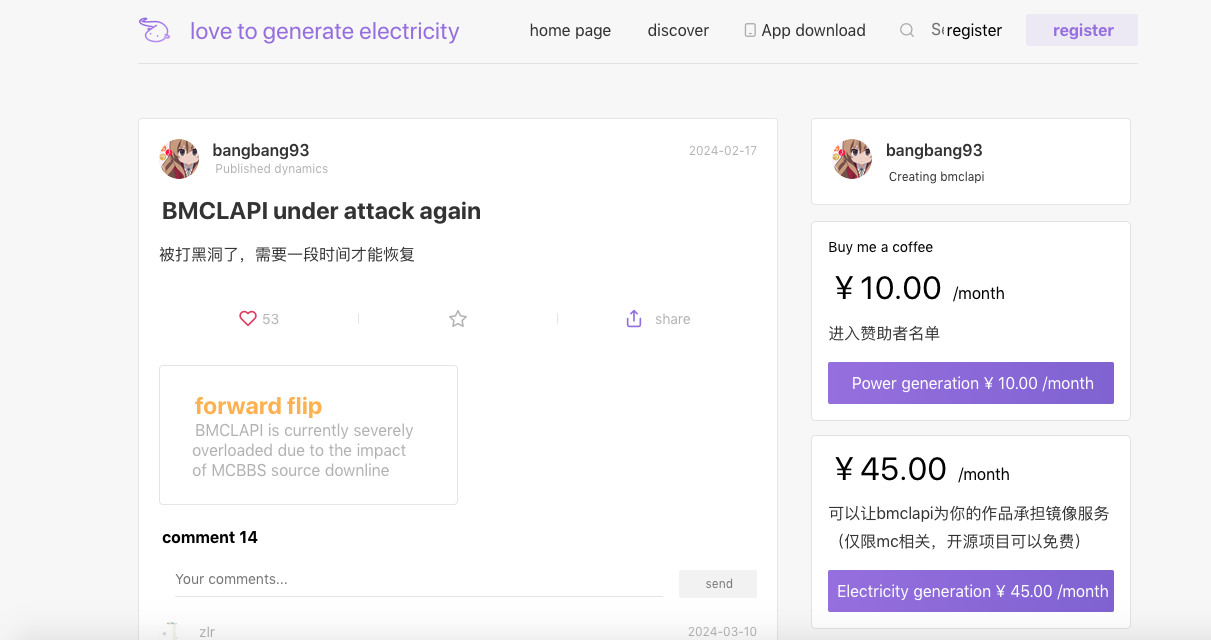Click the site logo icon in header

(x=154, y=31)
